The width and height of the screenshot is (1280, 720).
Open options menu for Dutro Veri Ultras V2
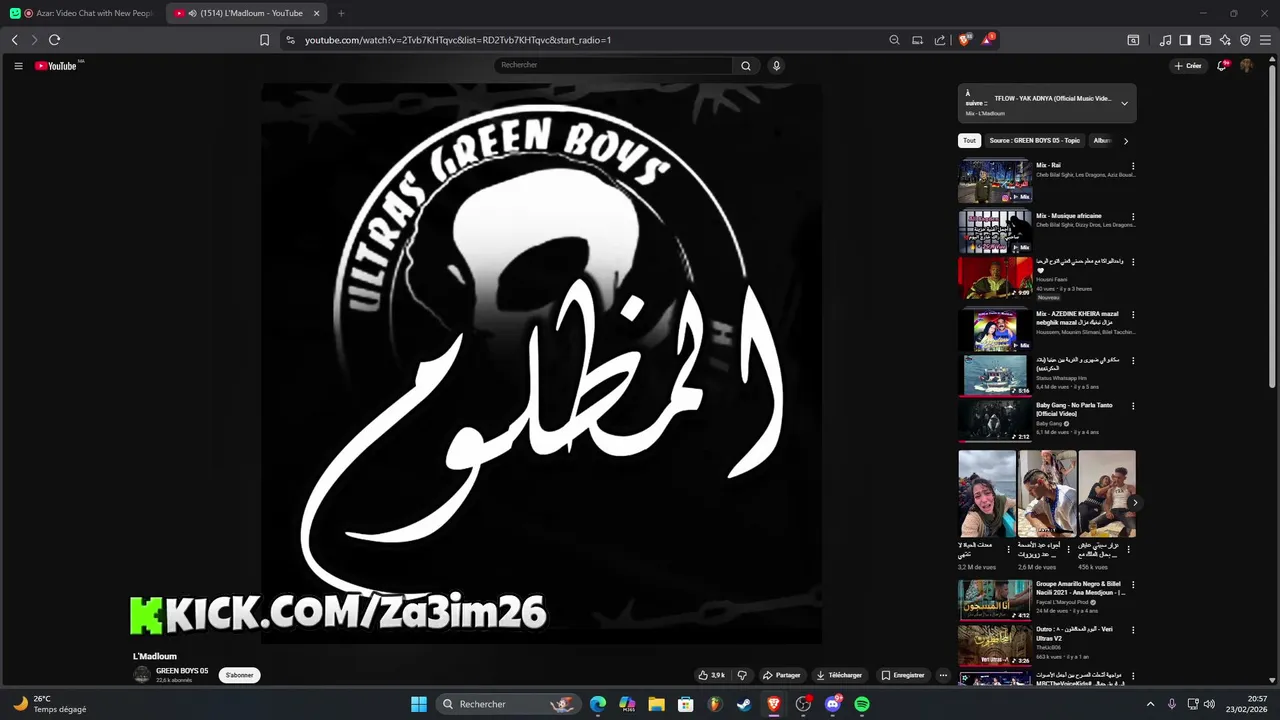pos(1133,630)
